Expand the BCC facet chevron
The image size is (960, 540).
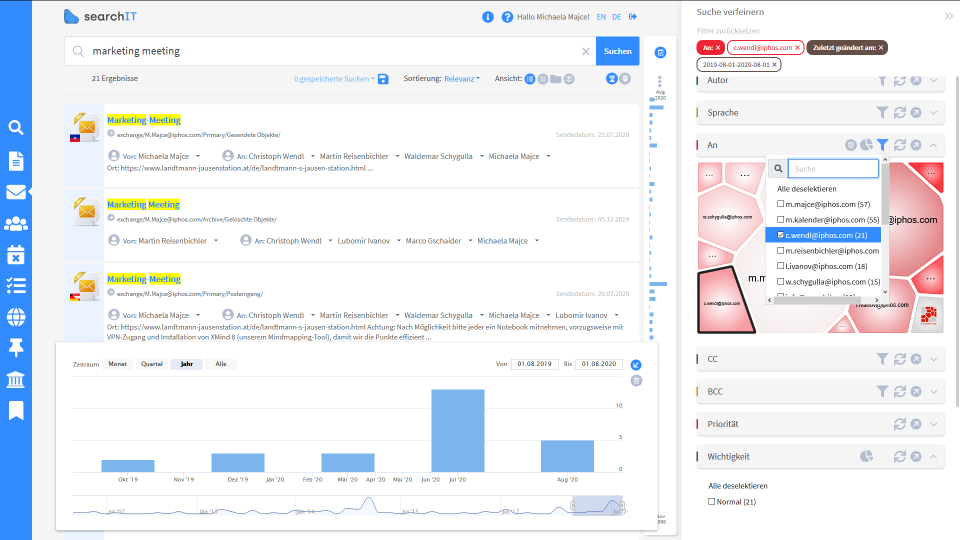tap(934, 392)
